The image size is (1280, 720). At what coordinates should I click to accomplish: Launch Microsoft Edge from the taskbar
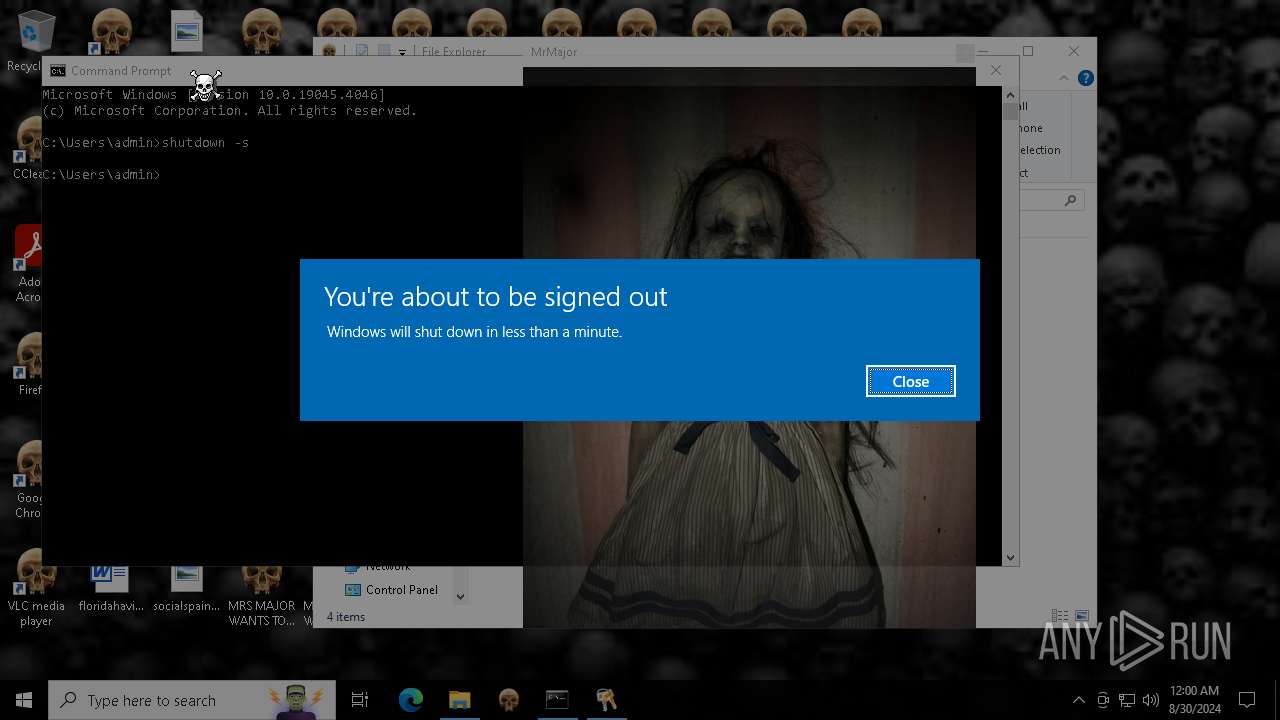[x=411, y=700]
